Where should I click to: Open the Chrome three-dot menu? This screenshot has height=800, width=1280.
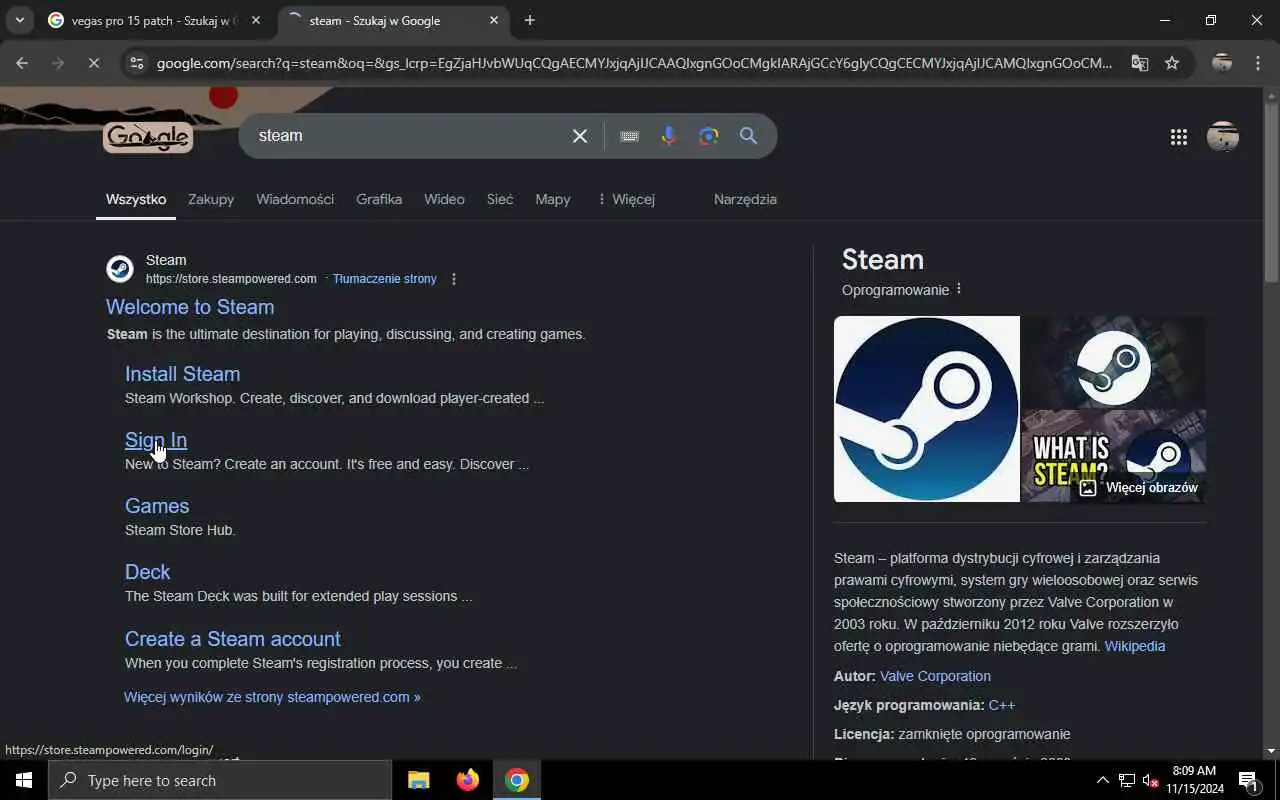coord(1258,63)
